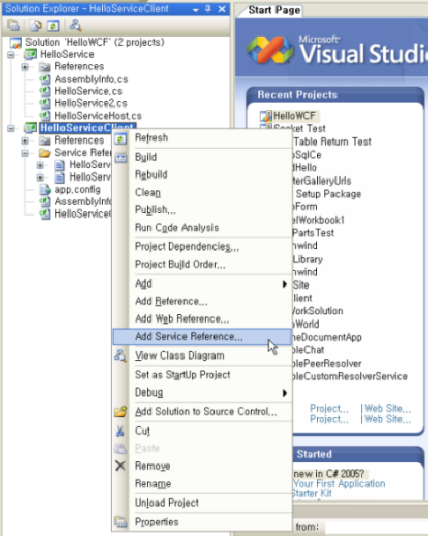
Task: Click the lower Web Site... link
Action: click(388, 419)
